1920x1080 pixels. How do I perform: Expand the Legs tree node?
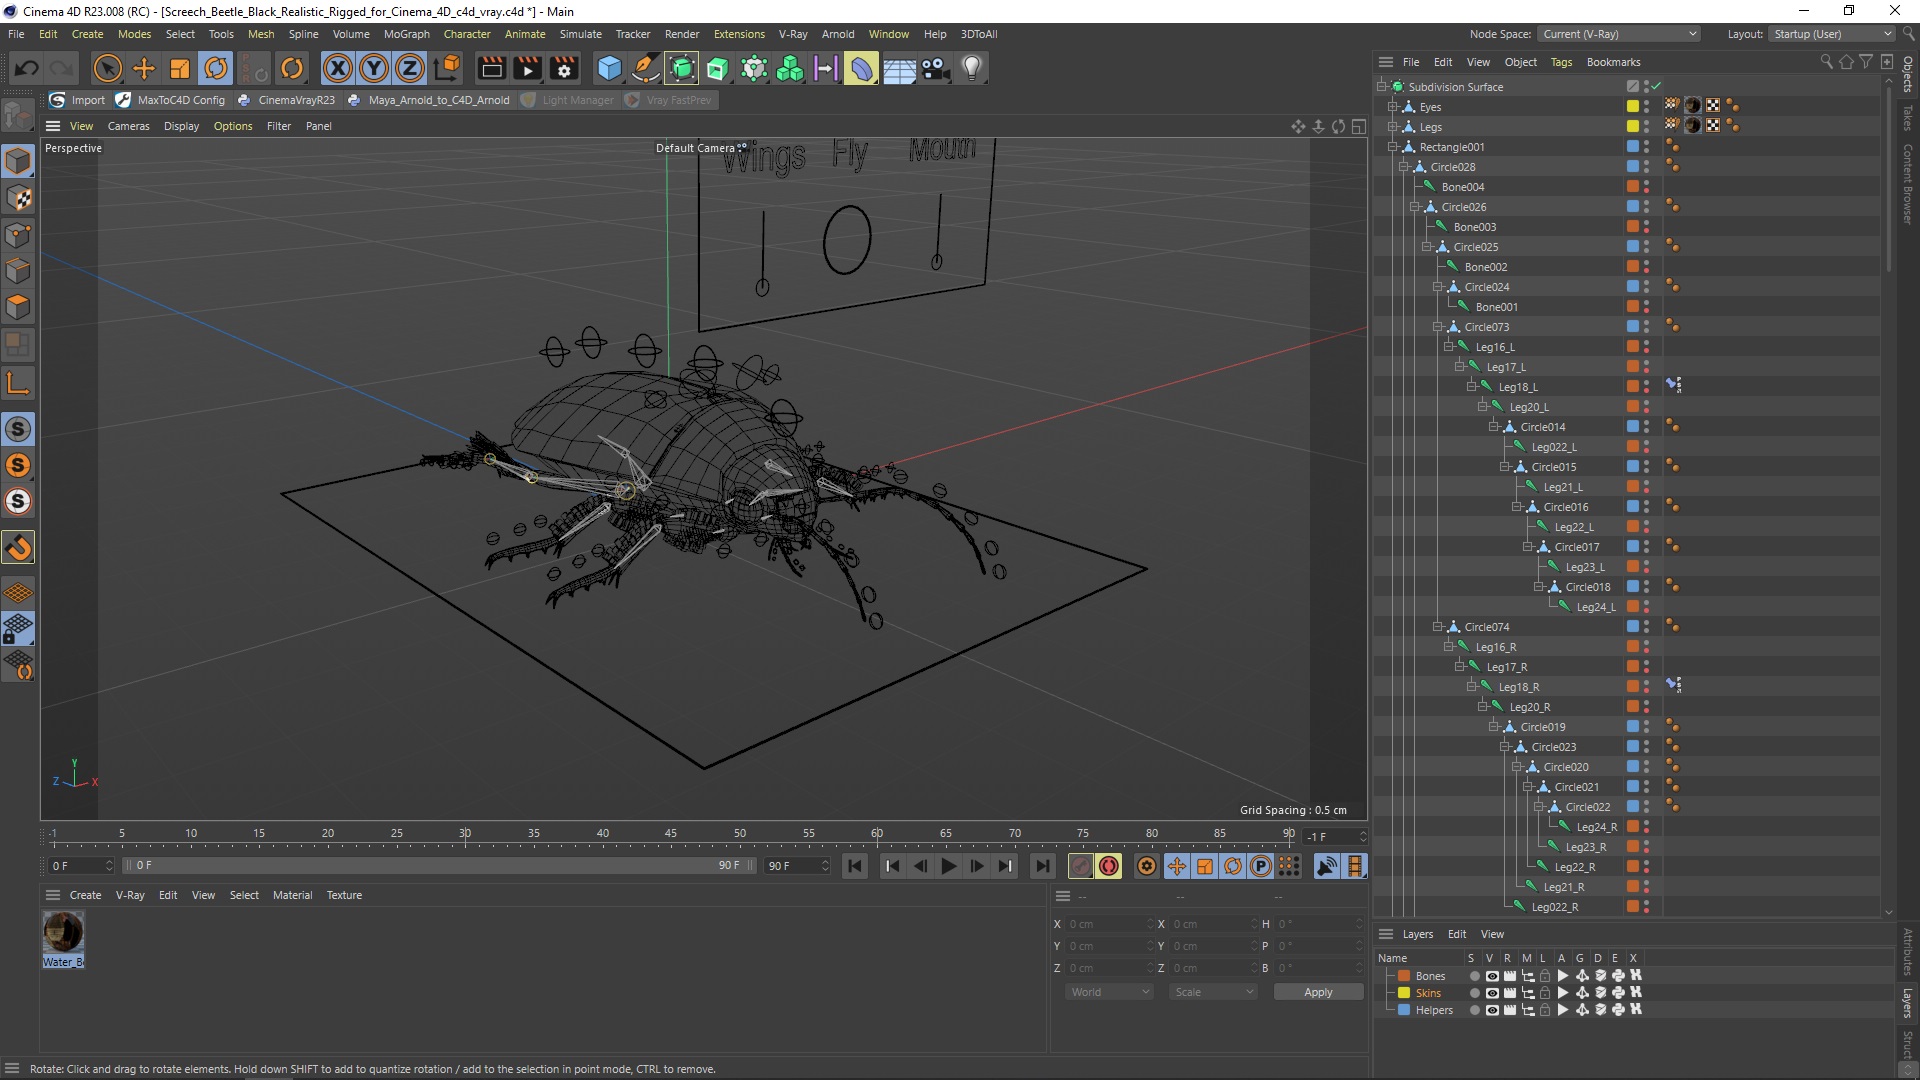[x=1392, y=127]
